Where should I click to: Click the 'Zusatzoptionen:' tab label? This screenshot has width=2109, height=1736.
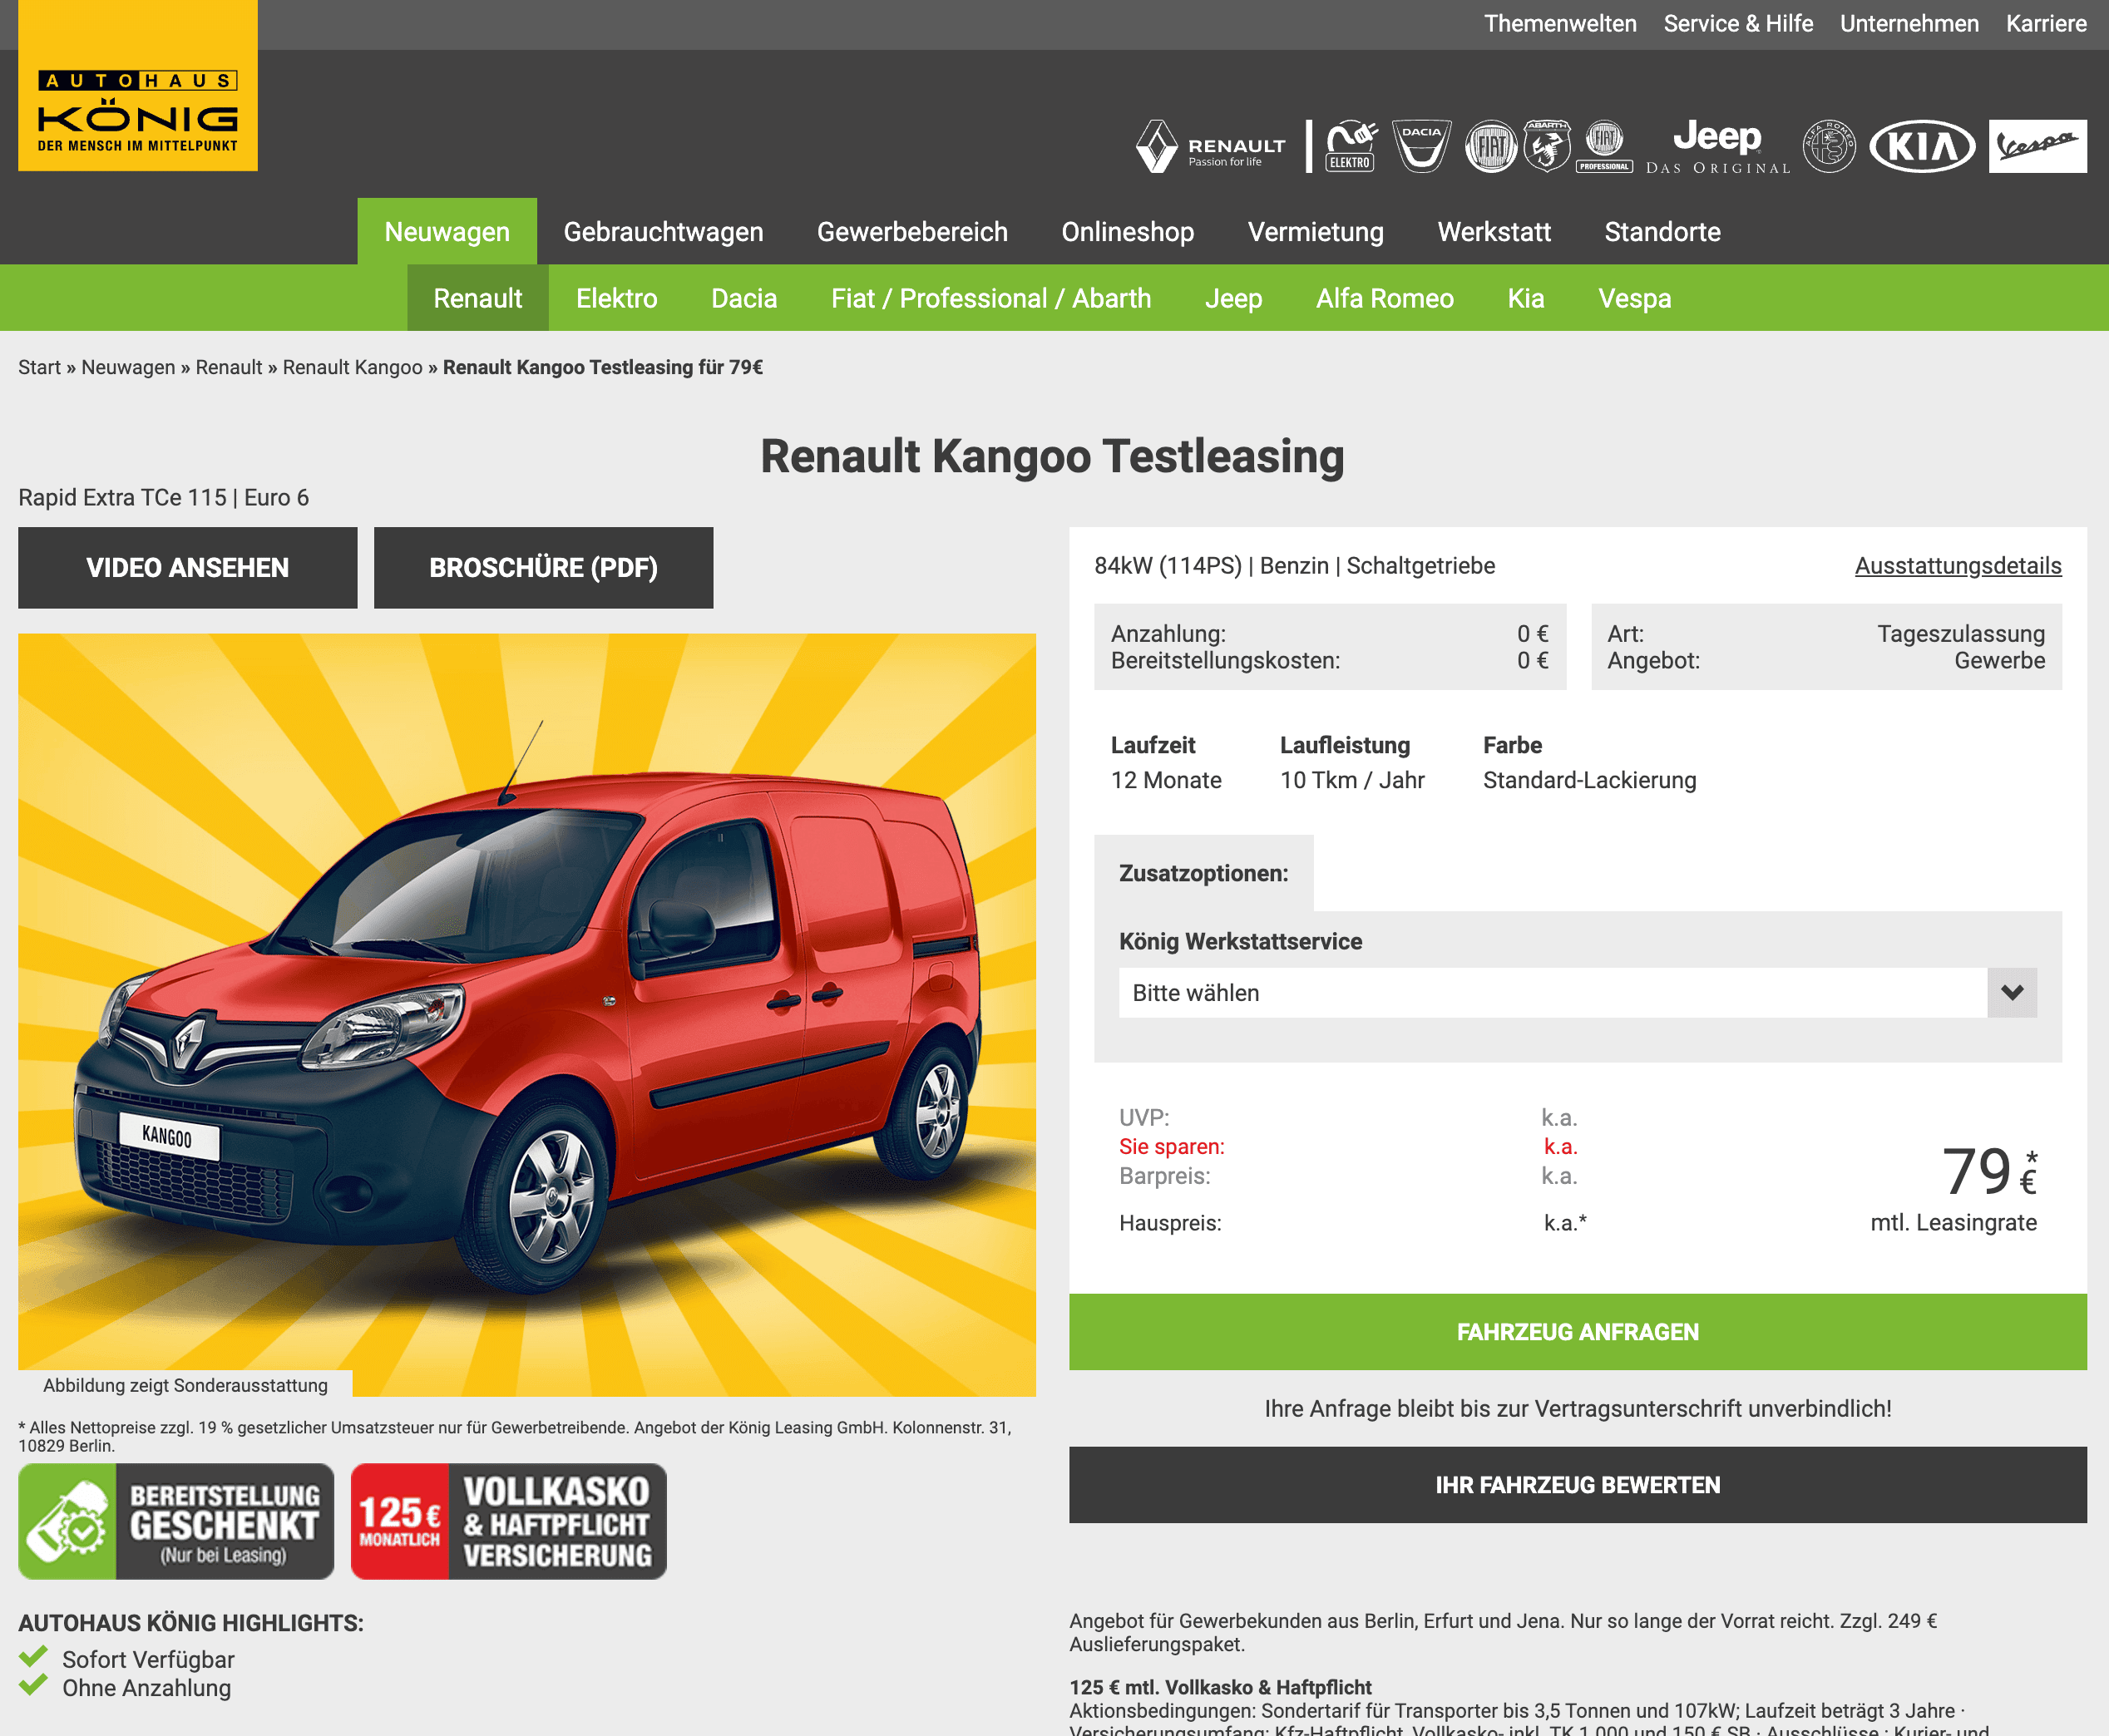(x=1203, y=873)
